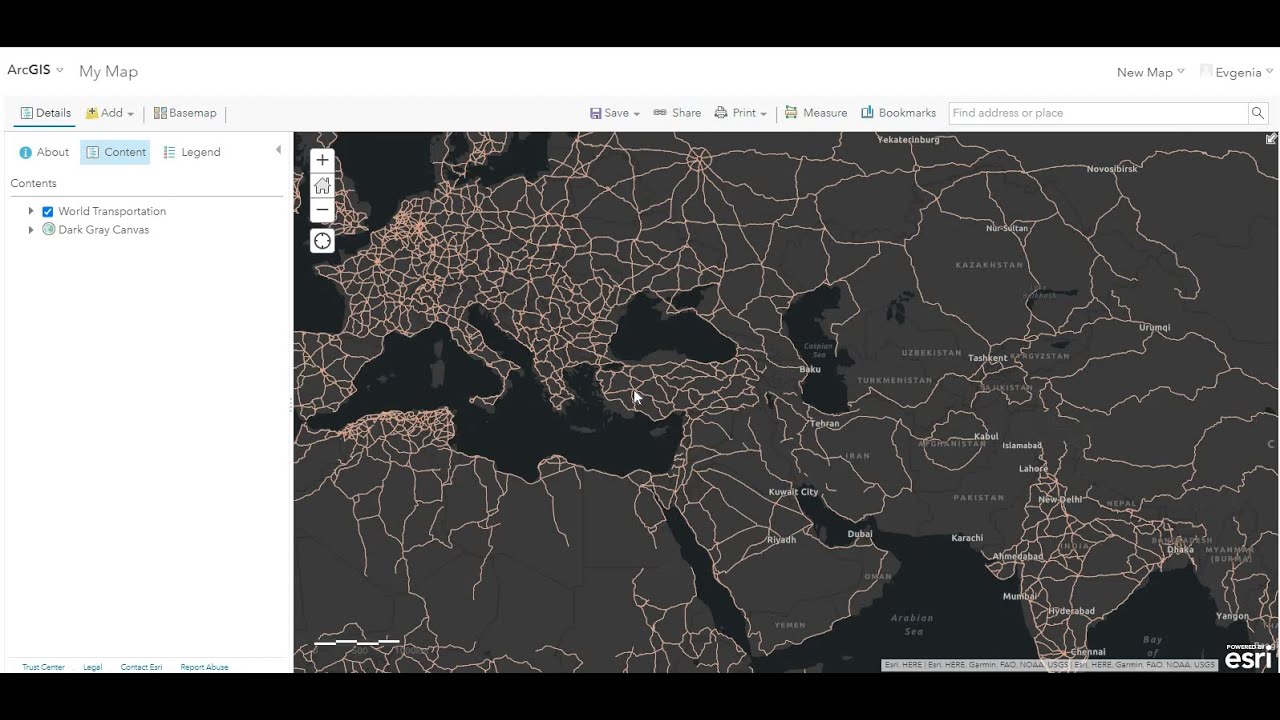Image resolution: width=1280 pixels, height=720 pixels.
Task: Click the Yekaterinburg label
Action: 908,140
